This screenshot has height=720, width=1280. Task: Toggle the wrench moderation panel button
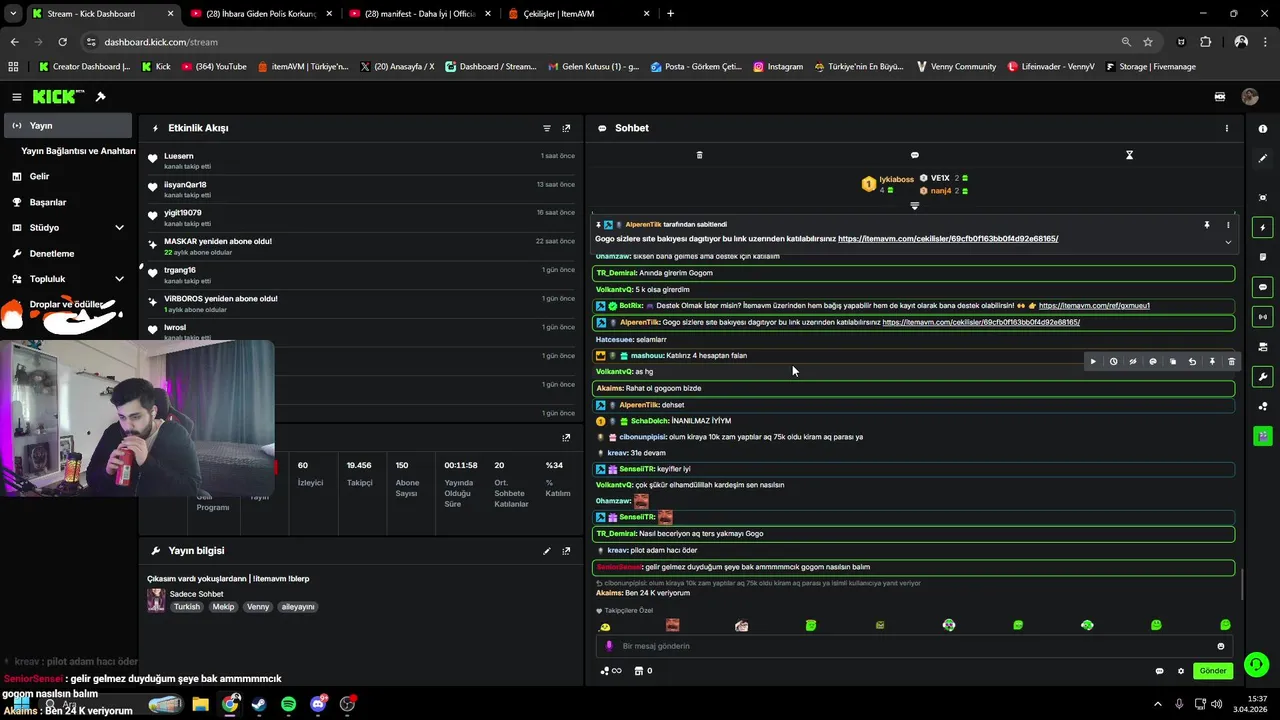(x=1263, y=377)
